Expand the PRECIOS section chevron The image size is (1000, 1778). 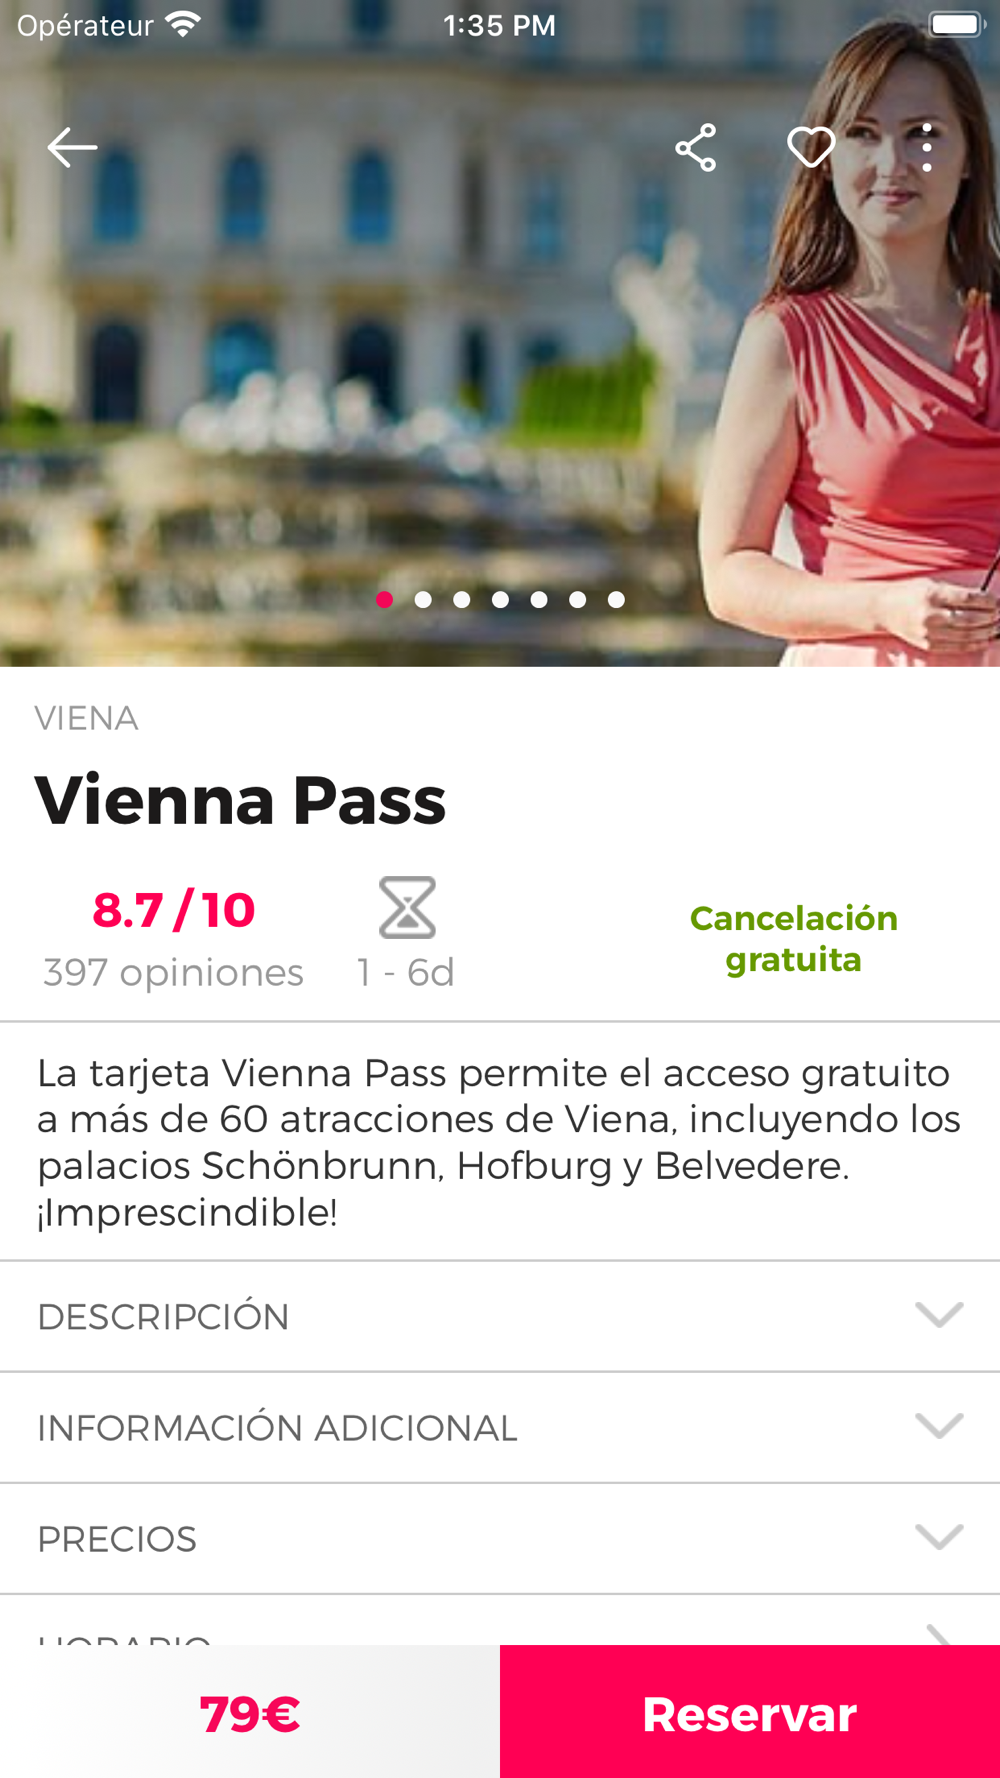939,1536
